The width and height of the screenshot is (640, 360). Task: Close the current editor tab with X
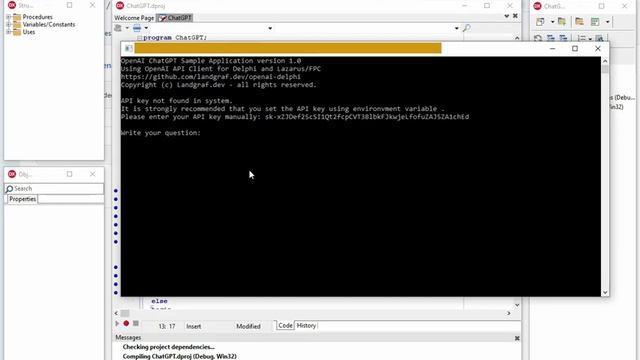pos(515,16)
